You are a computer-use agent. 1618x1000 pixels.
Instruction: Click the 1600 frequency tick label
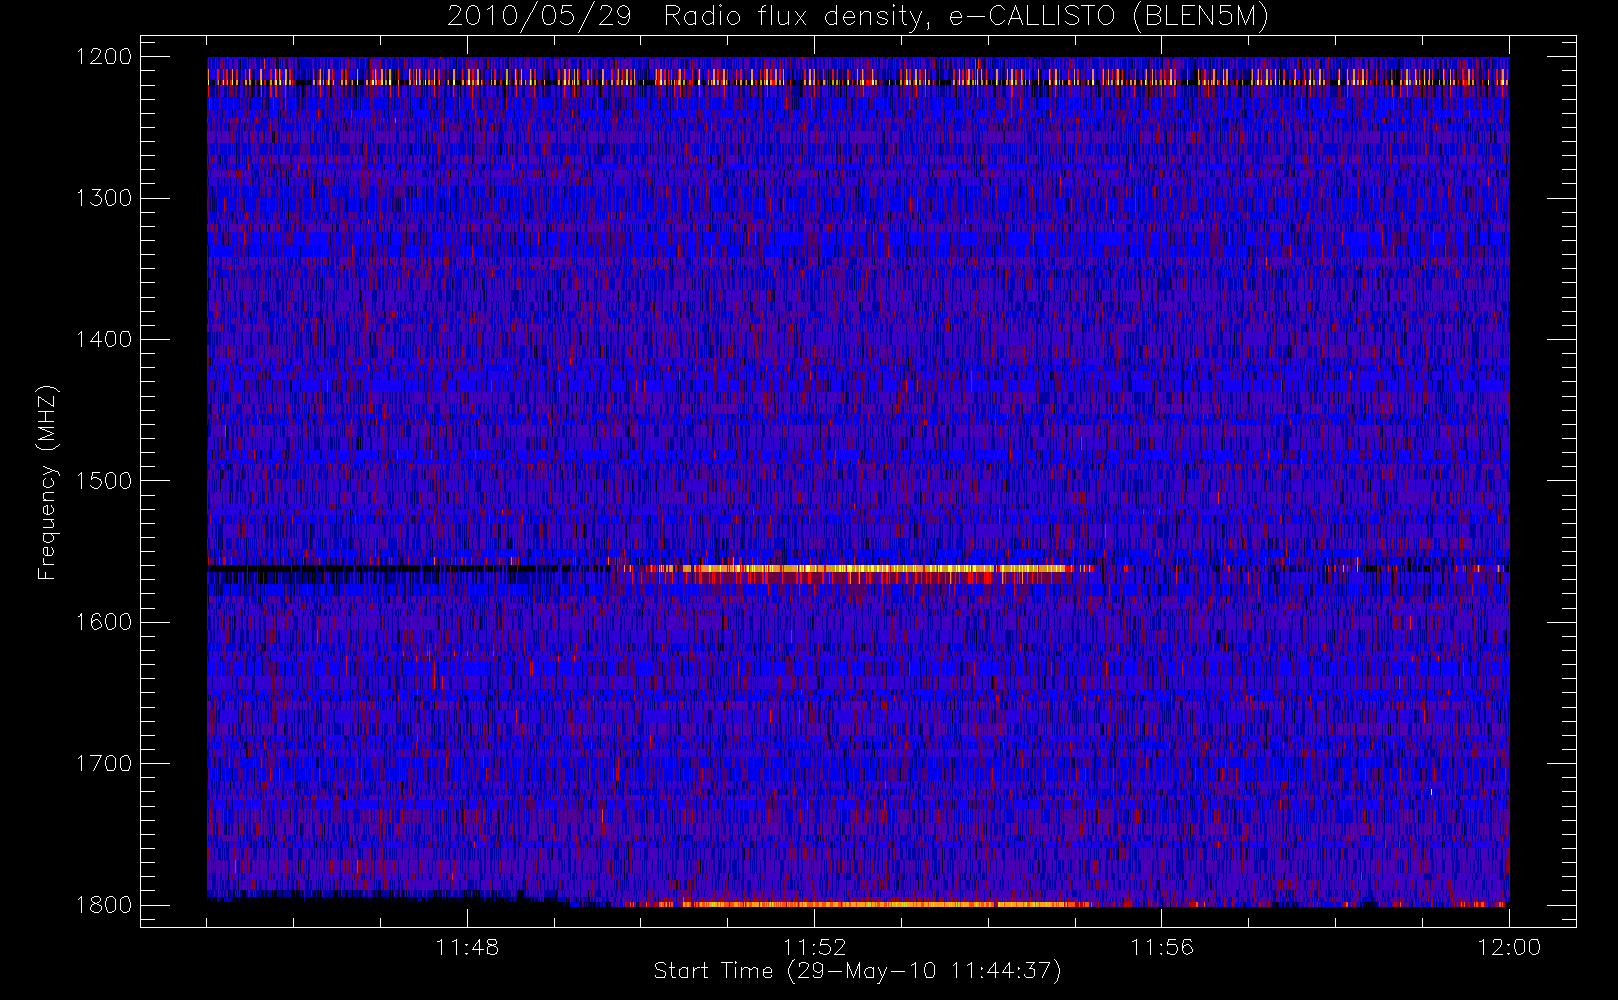[104, 622]
